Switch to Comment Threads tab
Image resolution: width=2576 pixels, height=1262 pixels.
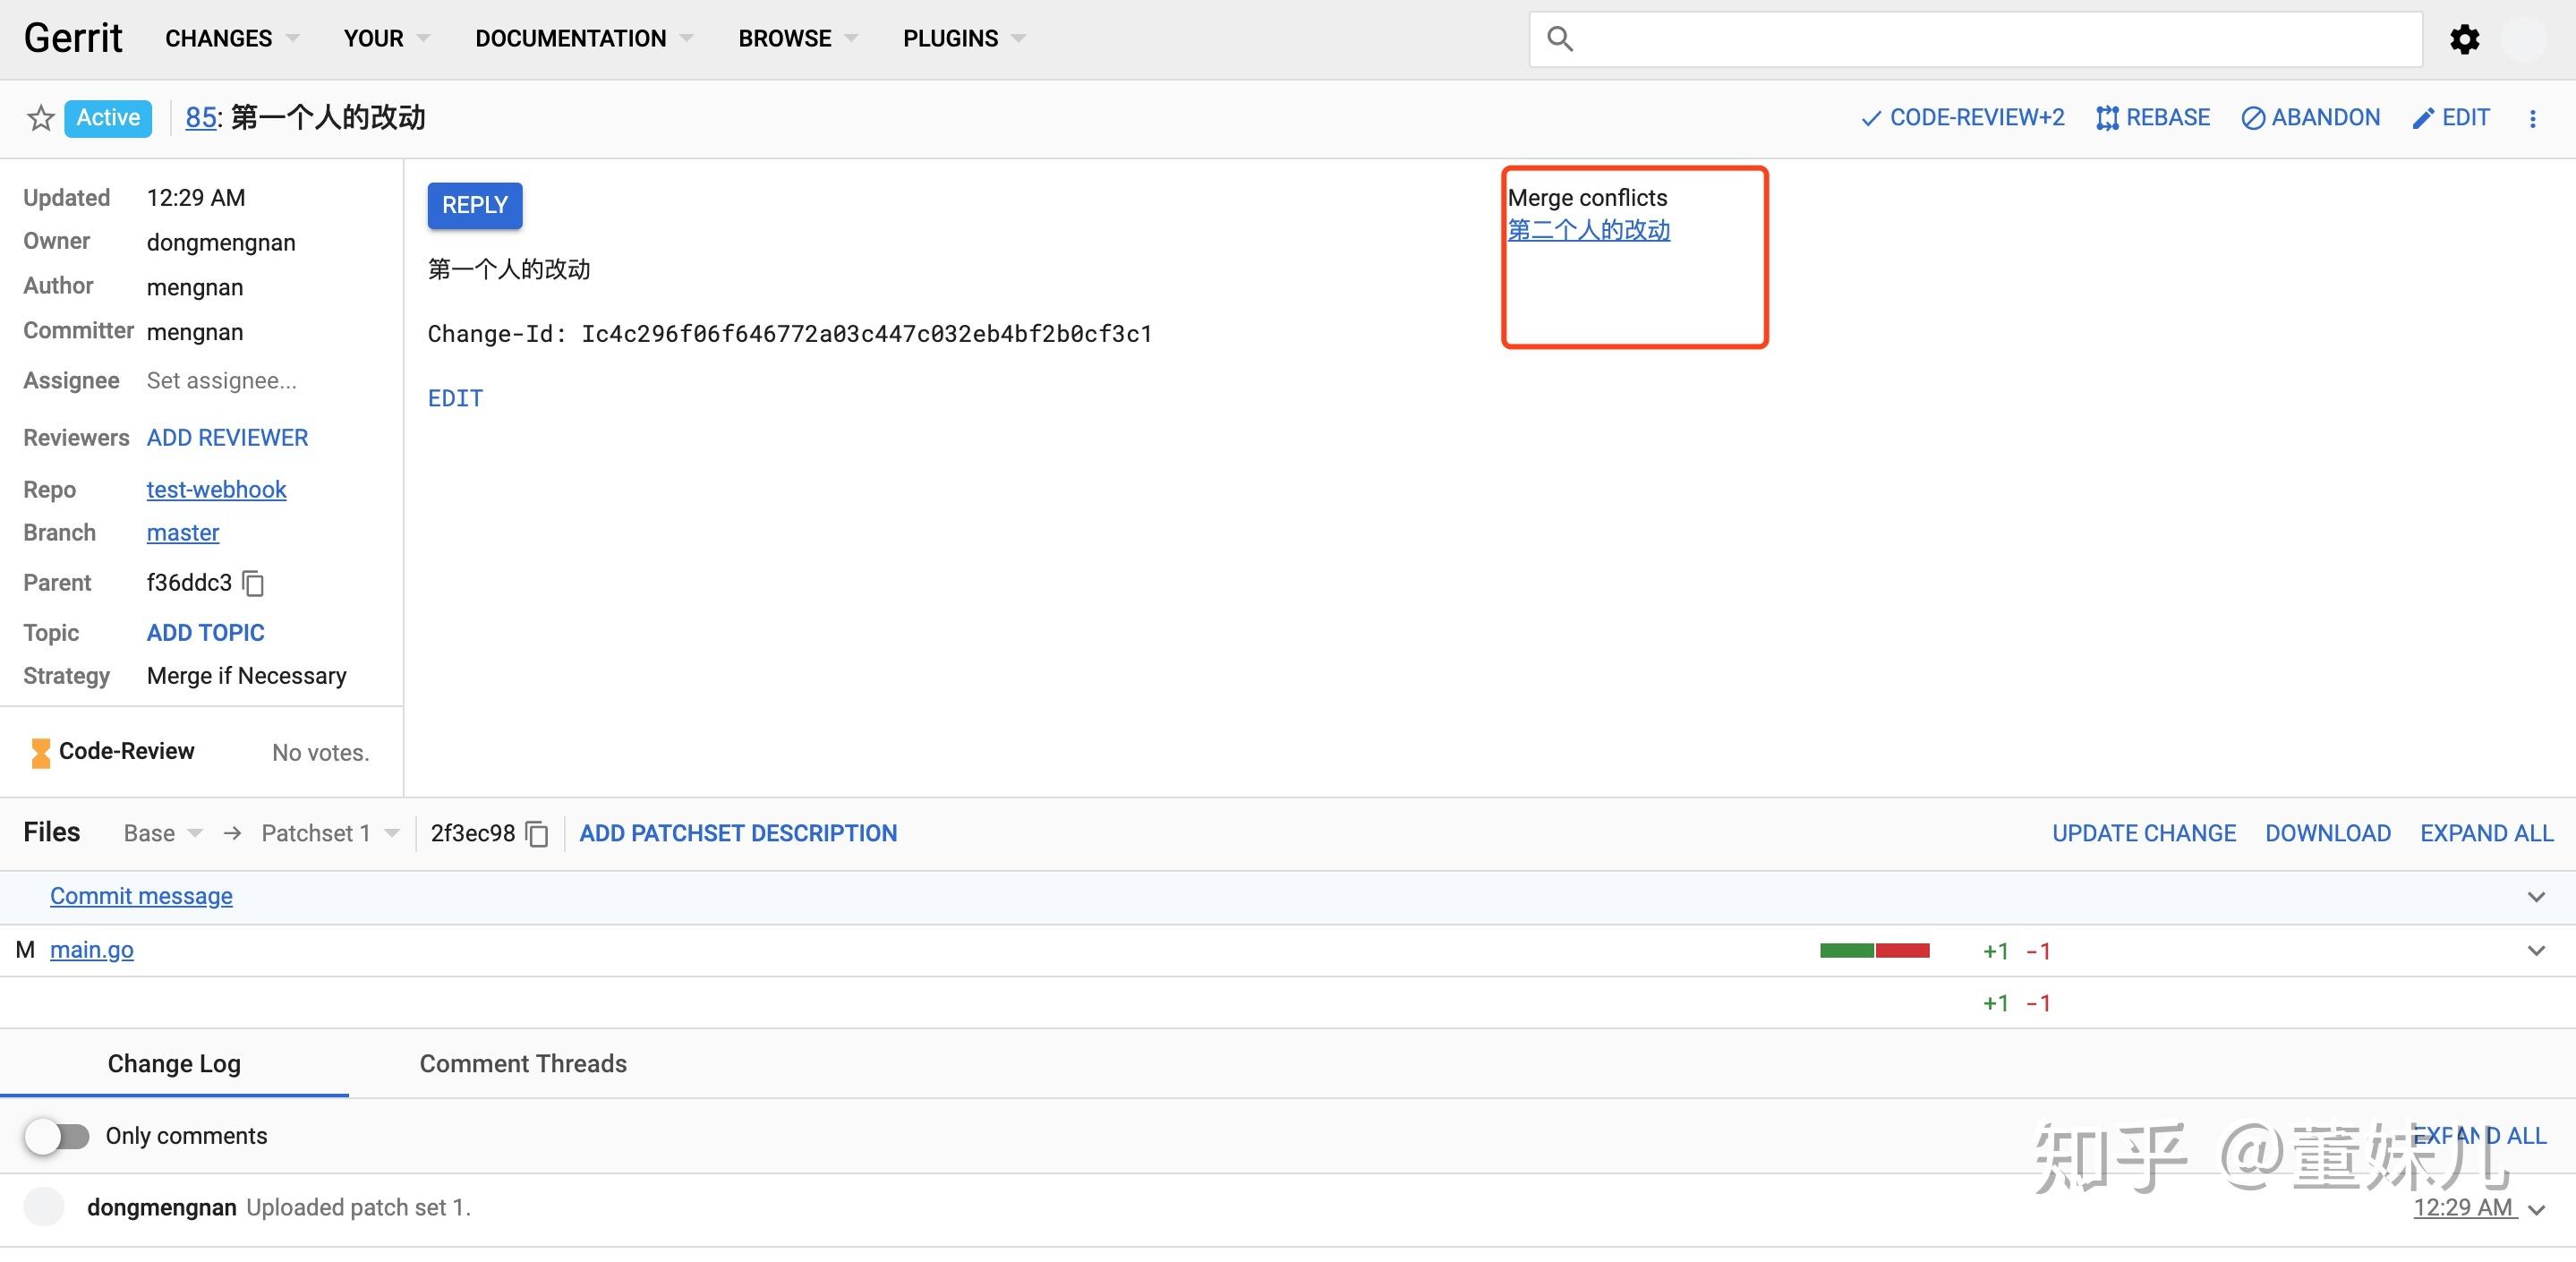(x=523, y=1063)
